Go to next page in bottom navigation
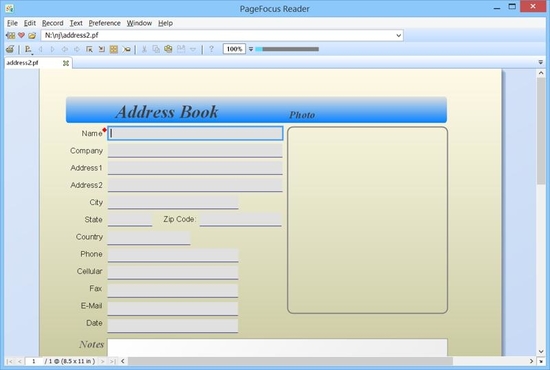550x370 pixels. [x=102, y=361]
